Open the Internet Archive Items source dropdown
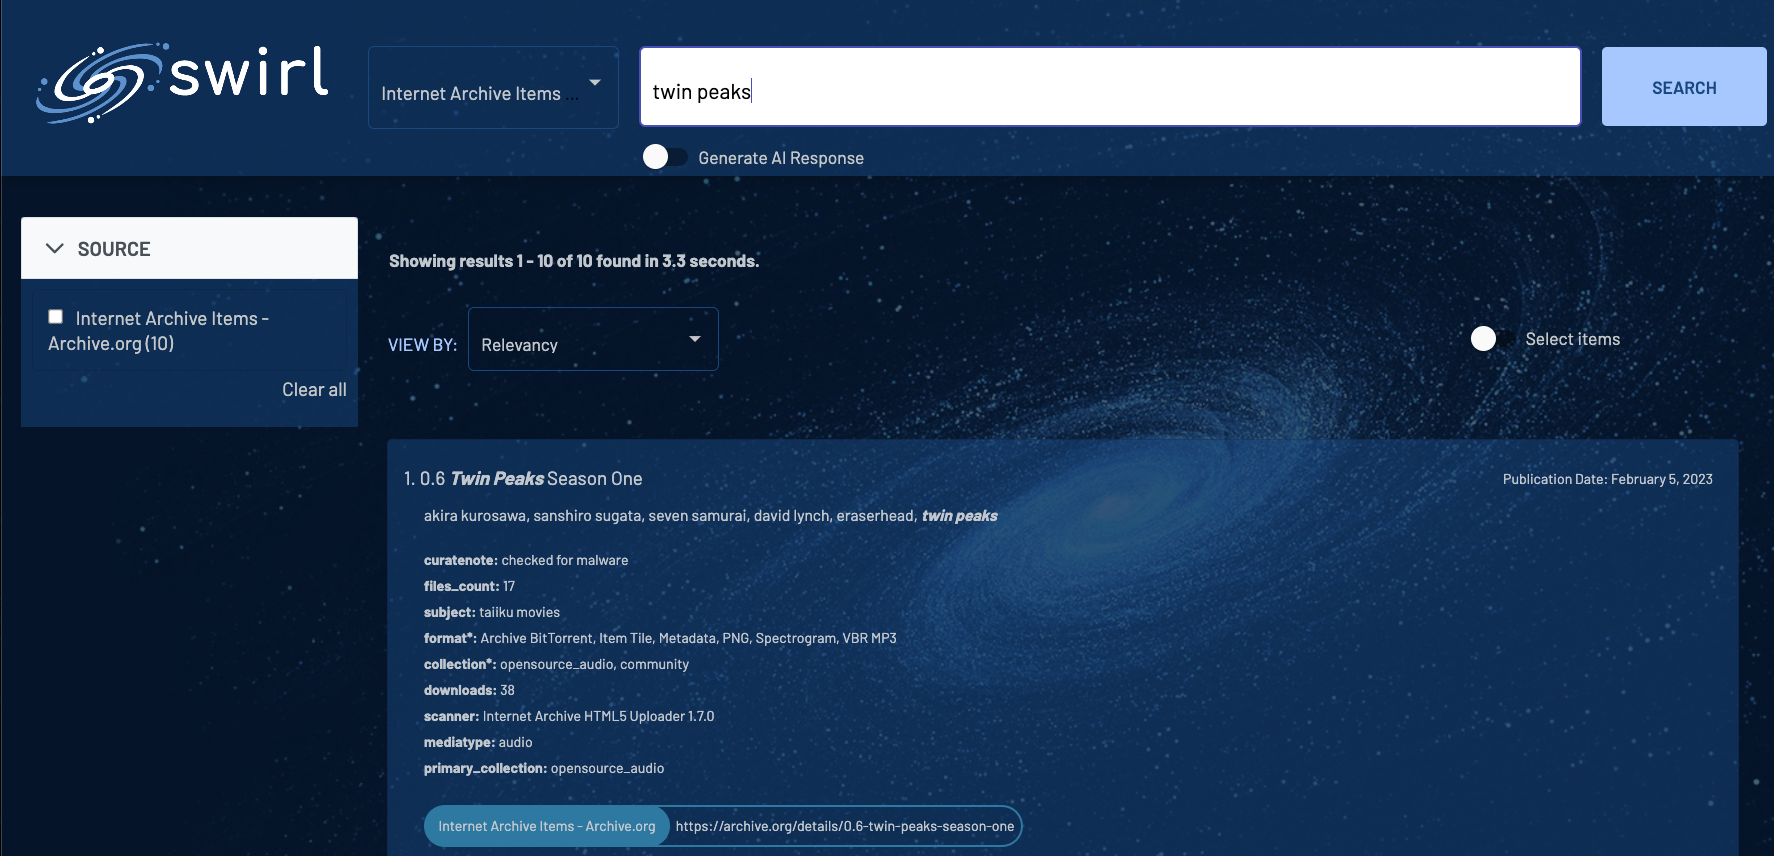 [493, 88]
